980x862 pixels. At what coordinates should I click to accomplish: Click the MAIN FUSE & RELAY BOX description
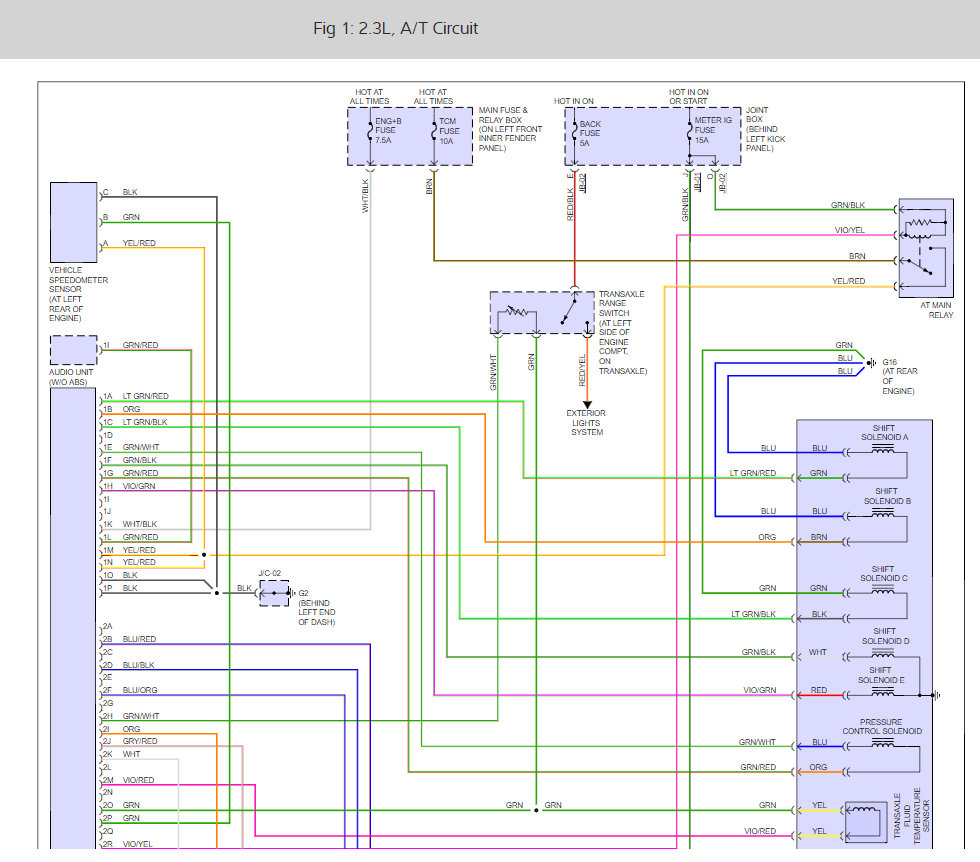coord(510,129)
